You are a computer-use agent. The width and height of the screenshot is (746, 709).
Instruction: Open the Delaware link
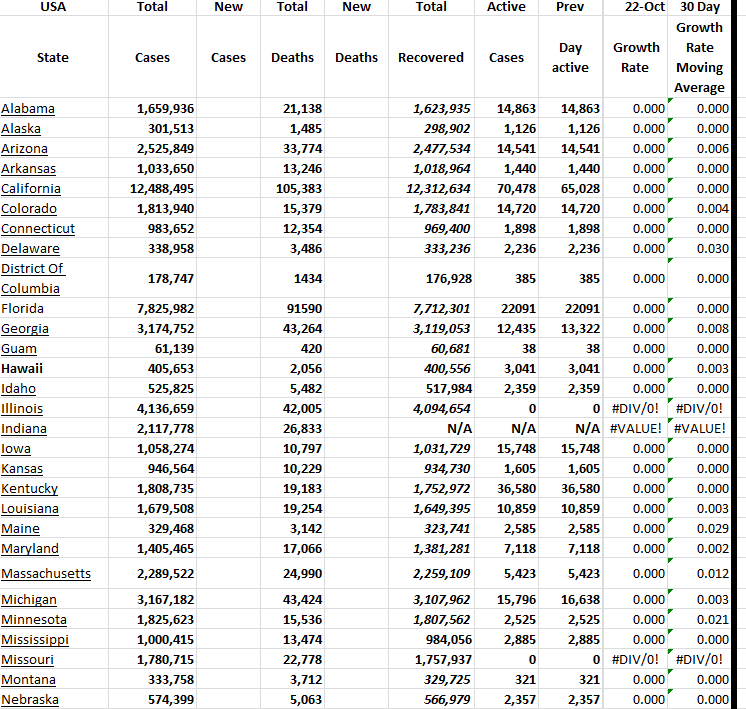[30, 249]
